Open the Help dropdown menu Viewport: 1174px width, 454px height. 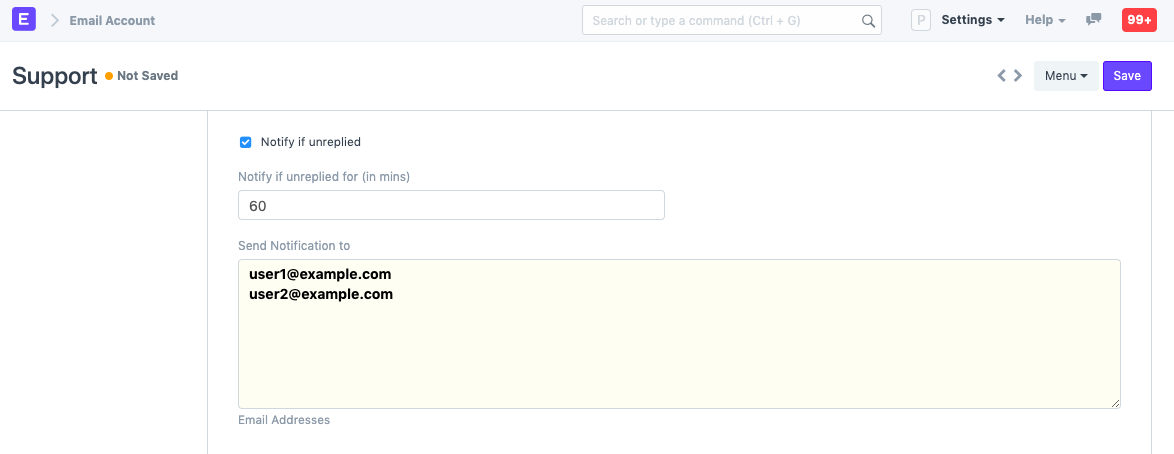point(1045,20)
